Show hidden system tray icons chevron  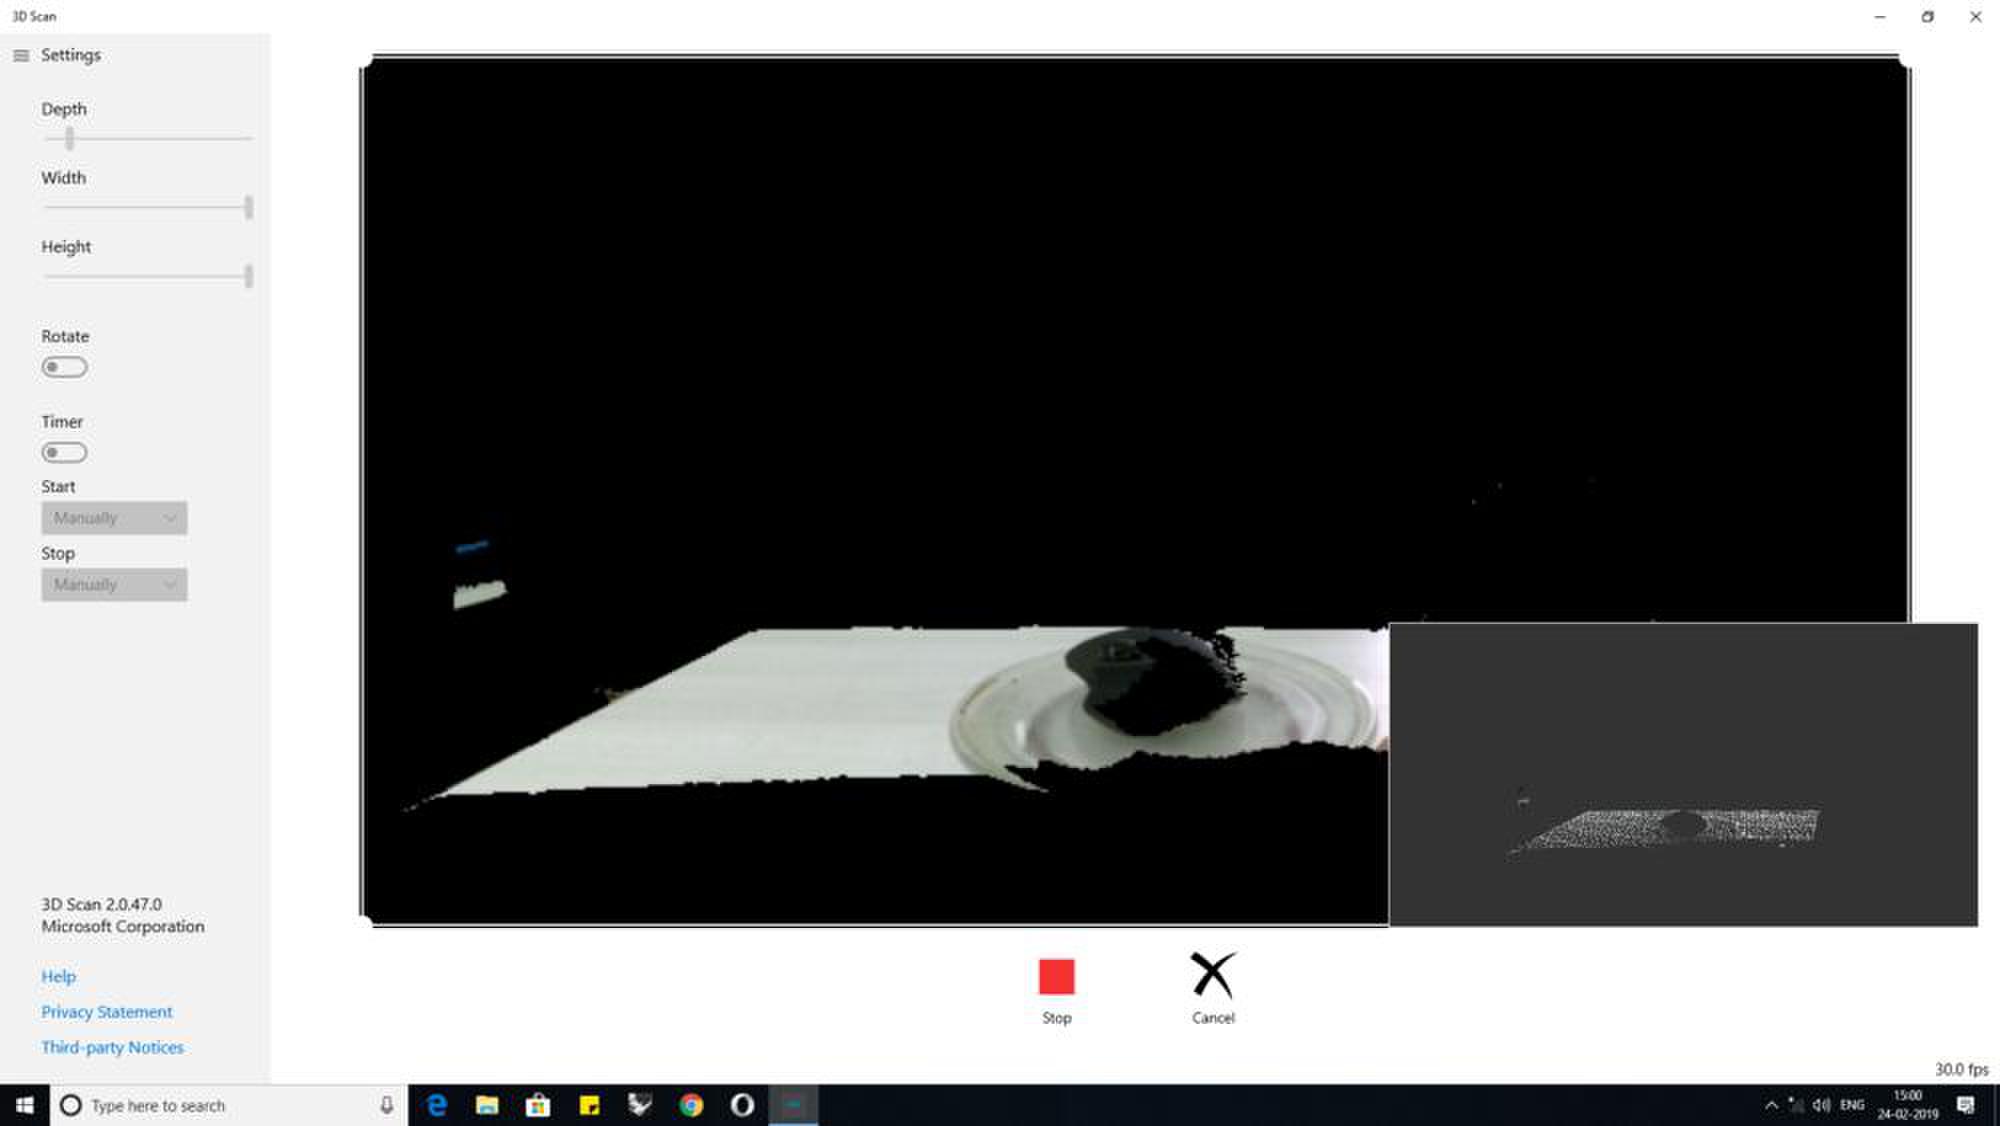tap(1771, 1105)
